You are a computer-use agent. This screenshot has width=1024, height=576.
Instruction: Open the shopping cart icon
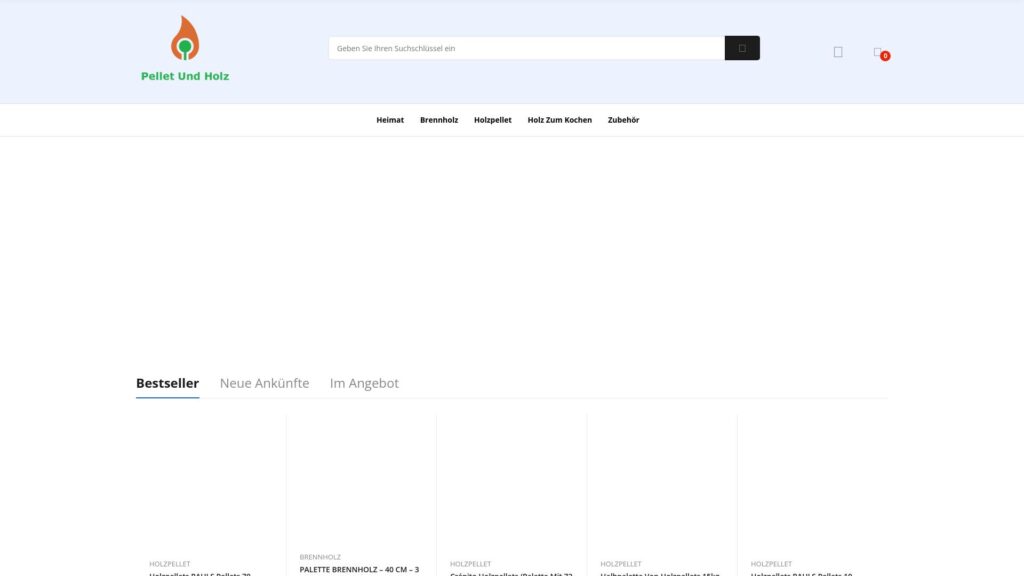(x=876, y=52)
